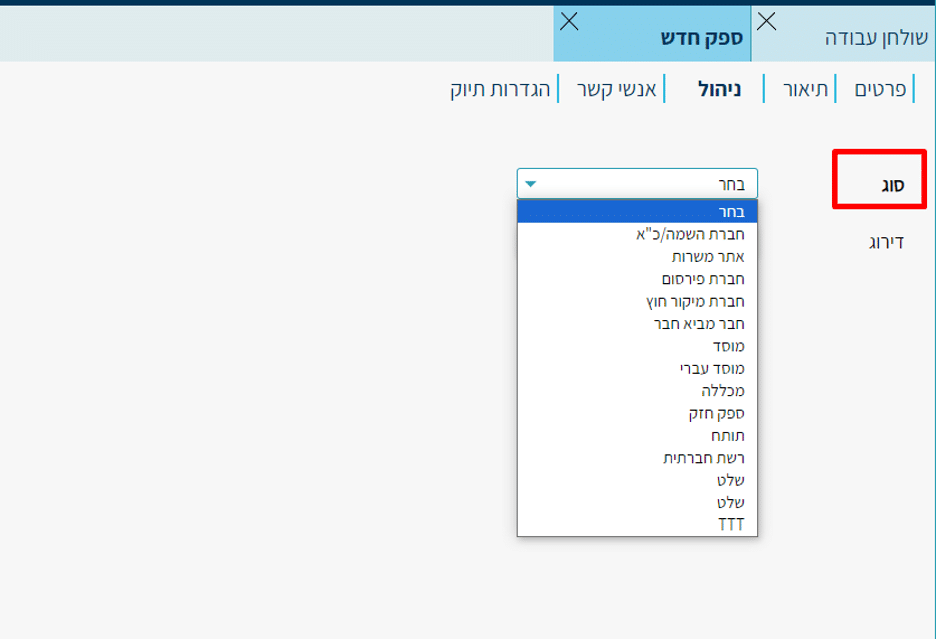Select חברת השמה/כ"א from the list
The image size is (936, 640).
[x=637, y=234]
